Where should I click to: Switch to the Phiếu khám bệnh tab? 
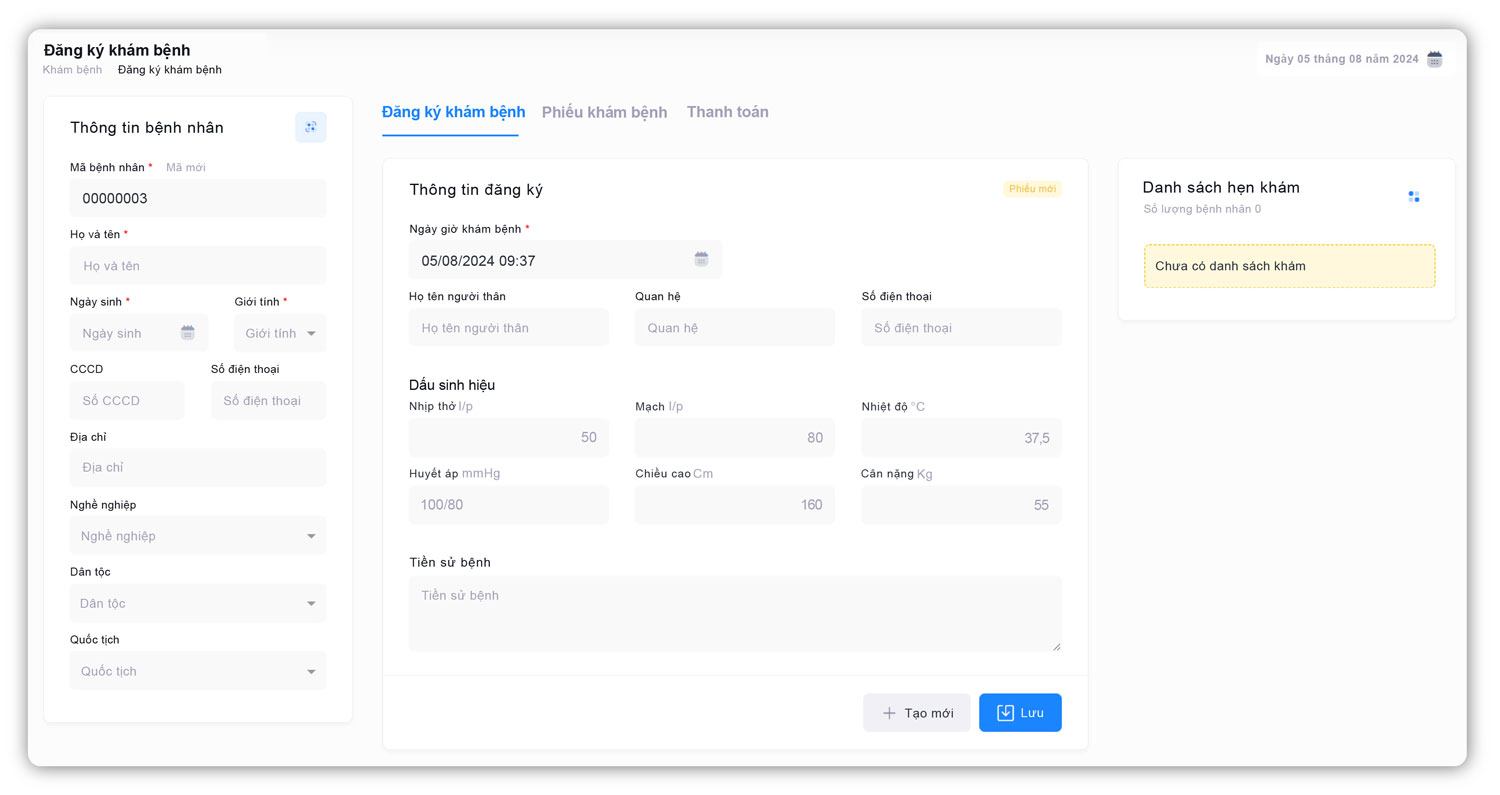pos(604,112)
